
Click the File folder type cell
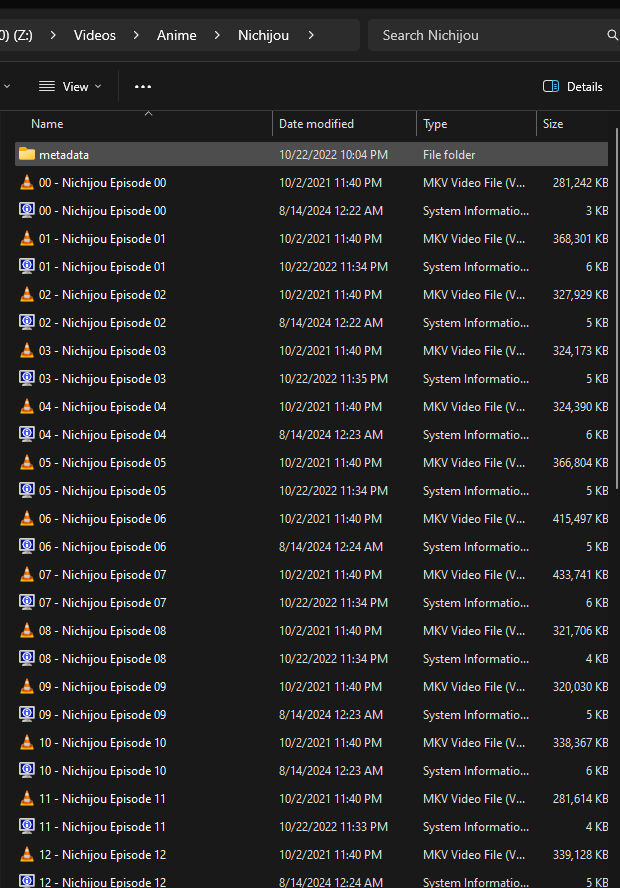[449, 155]
